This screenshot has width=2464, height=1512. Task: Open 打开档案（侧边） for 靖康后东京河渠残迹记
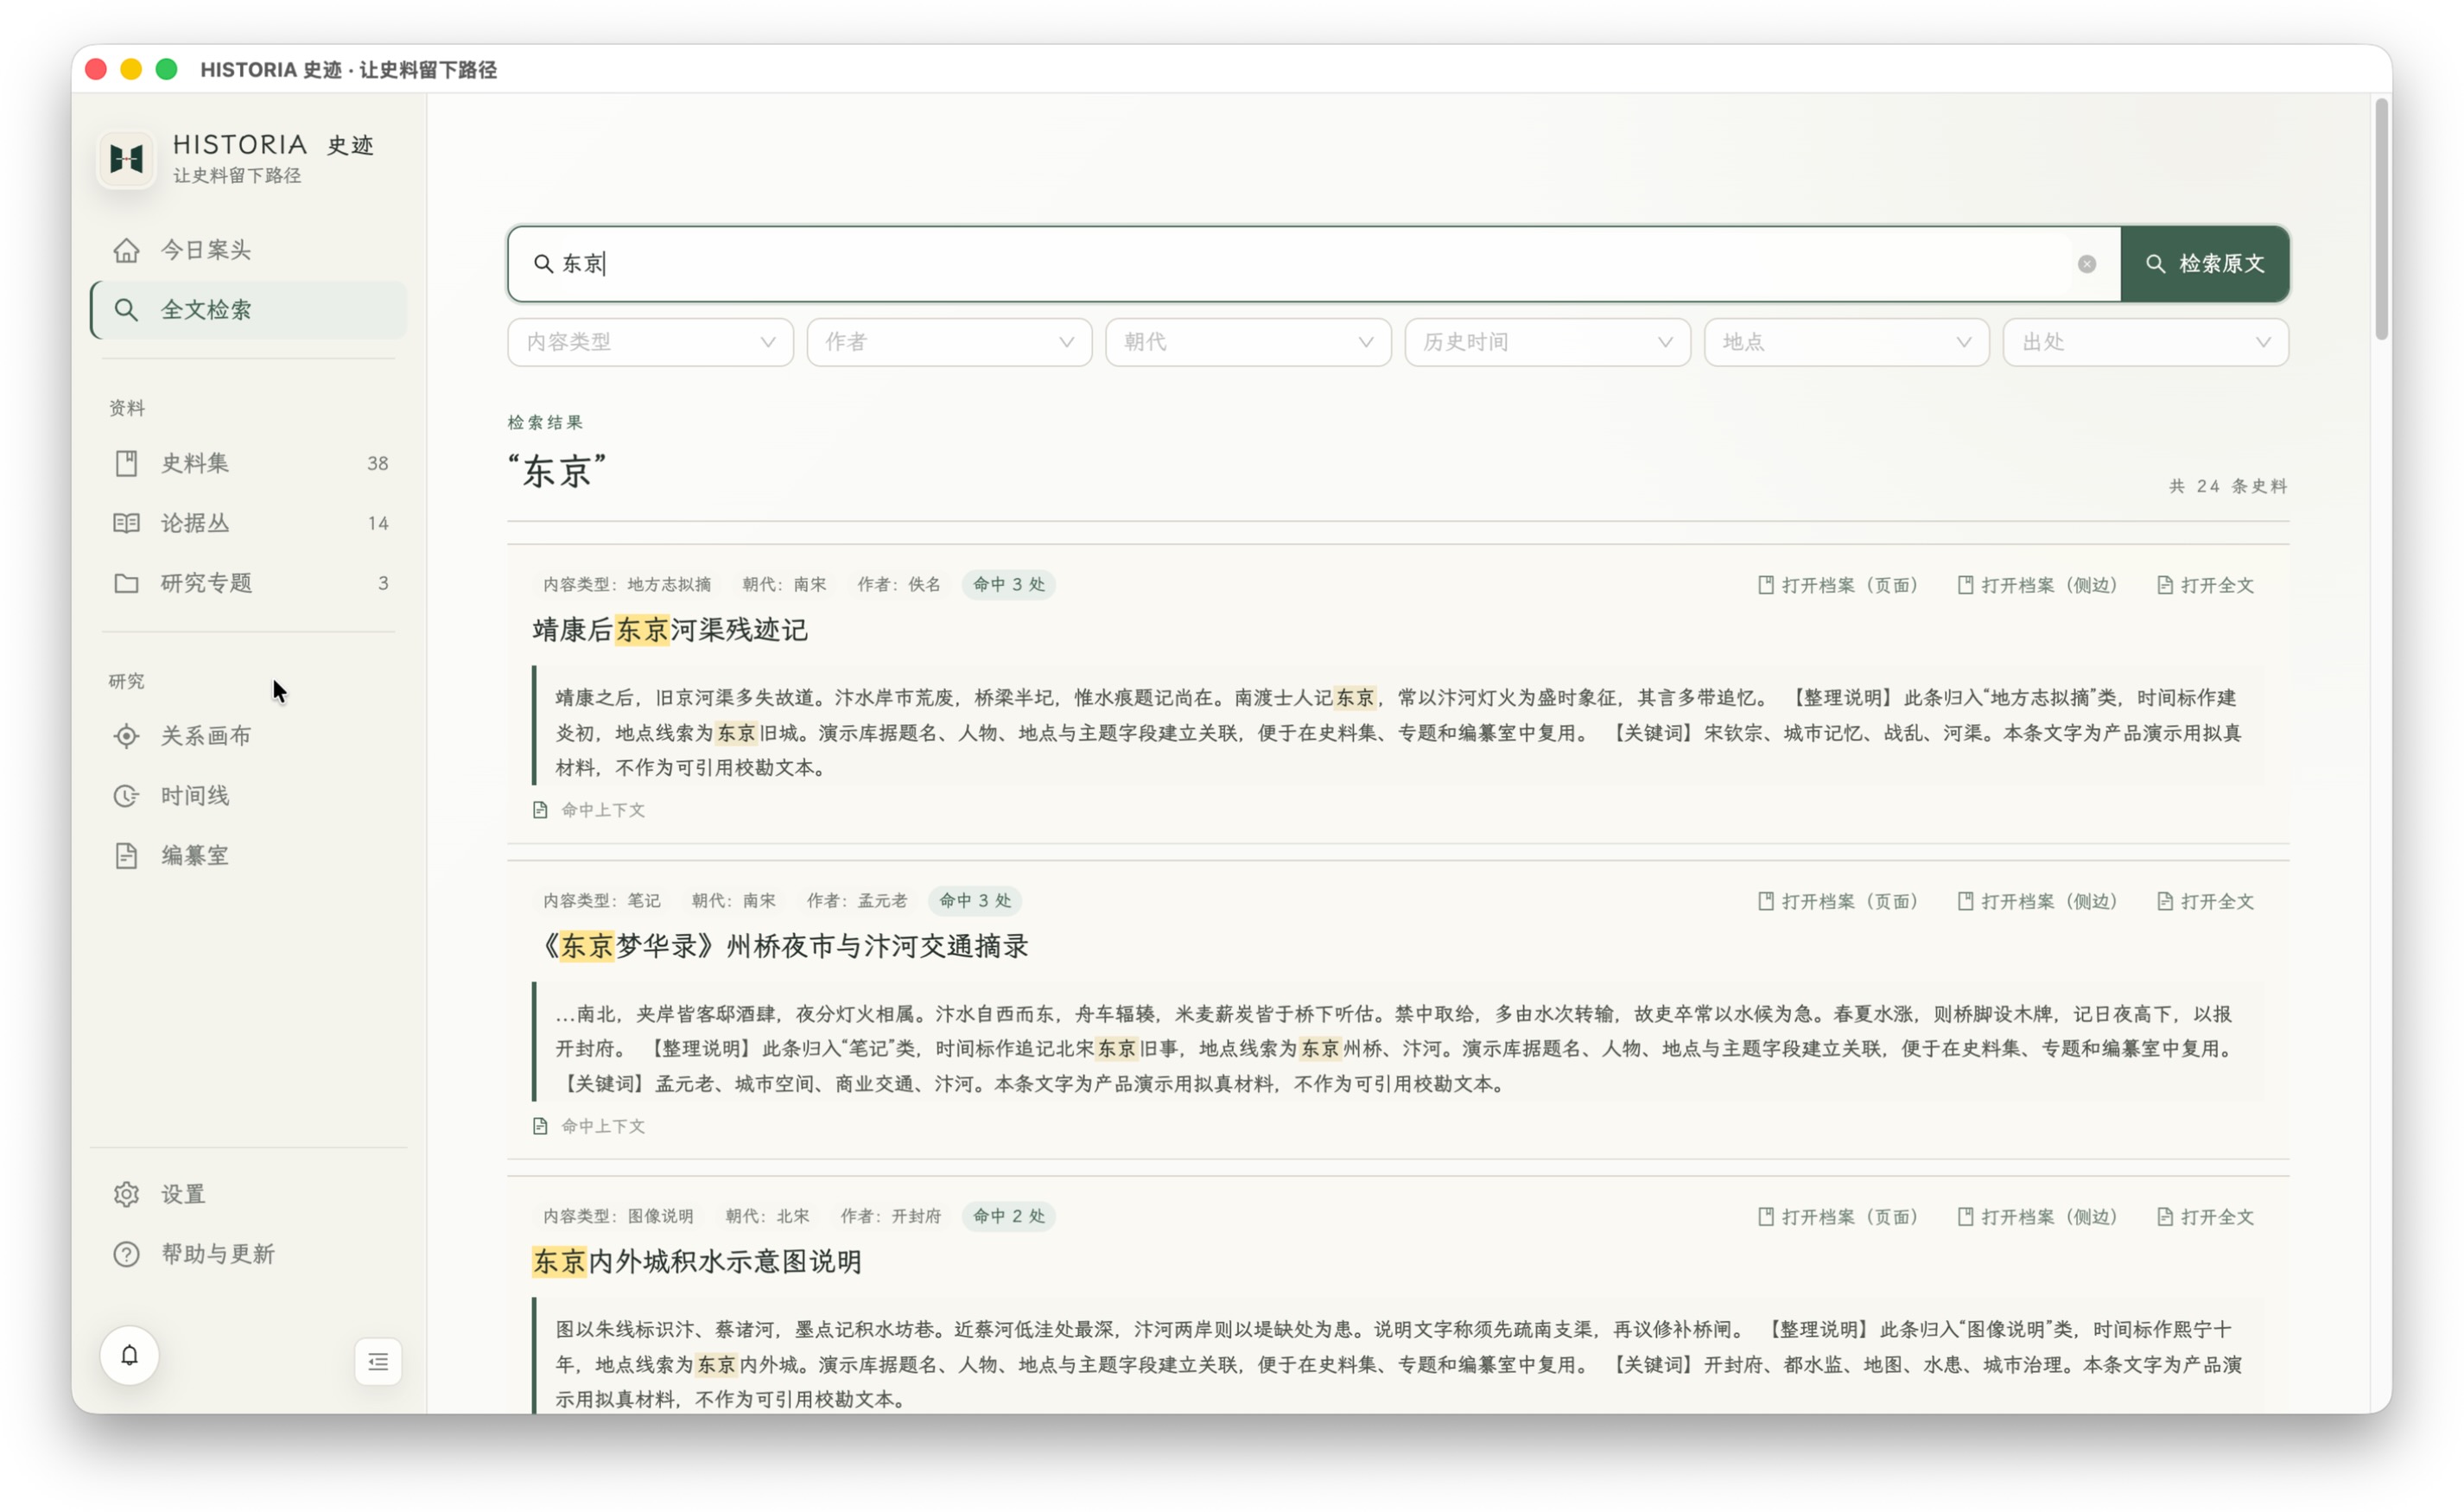point(2038,585)
